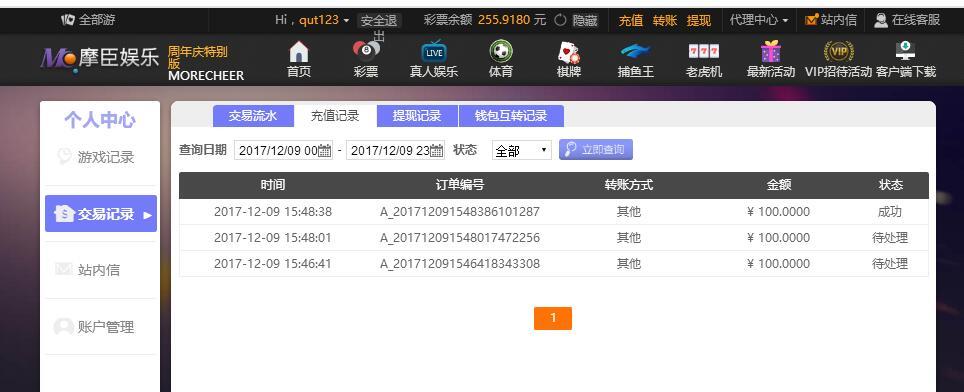Click the time 2017-12-09 15:48:38

point(273,212)
